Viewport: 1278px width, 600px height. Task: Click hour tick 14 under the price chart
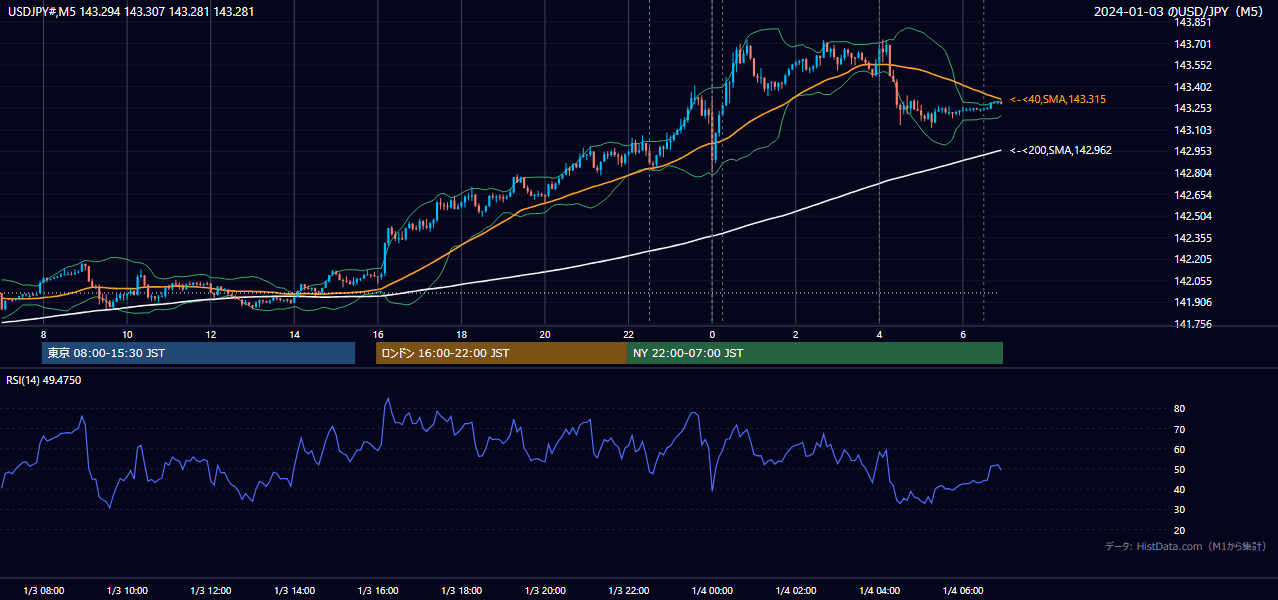(294, 334)
